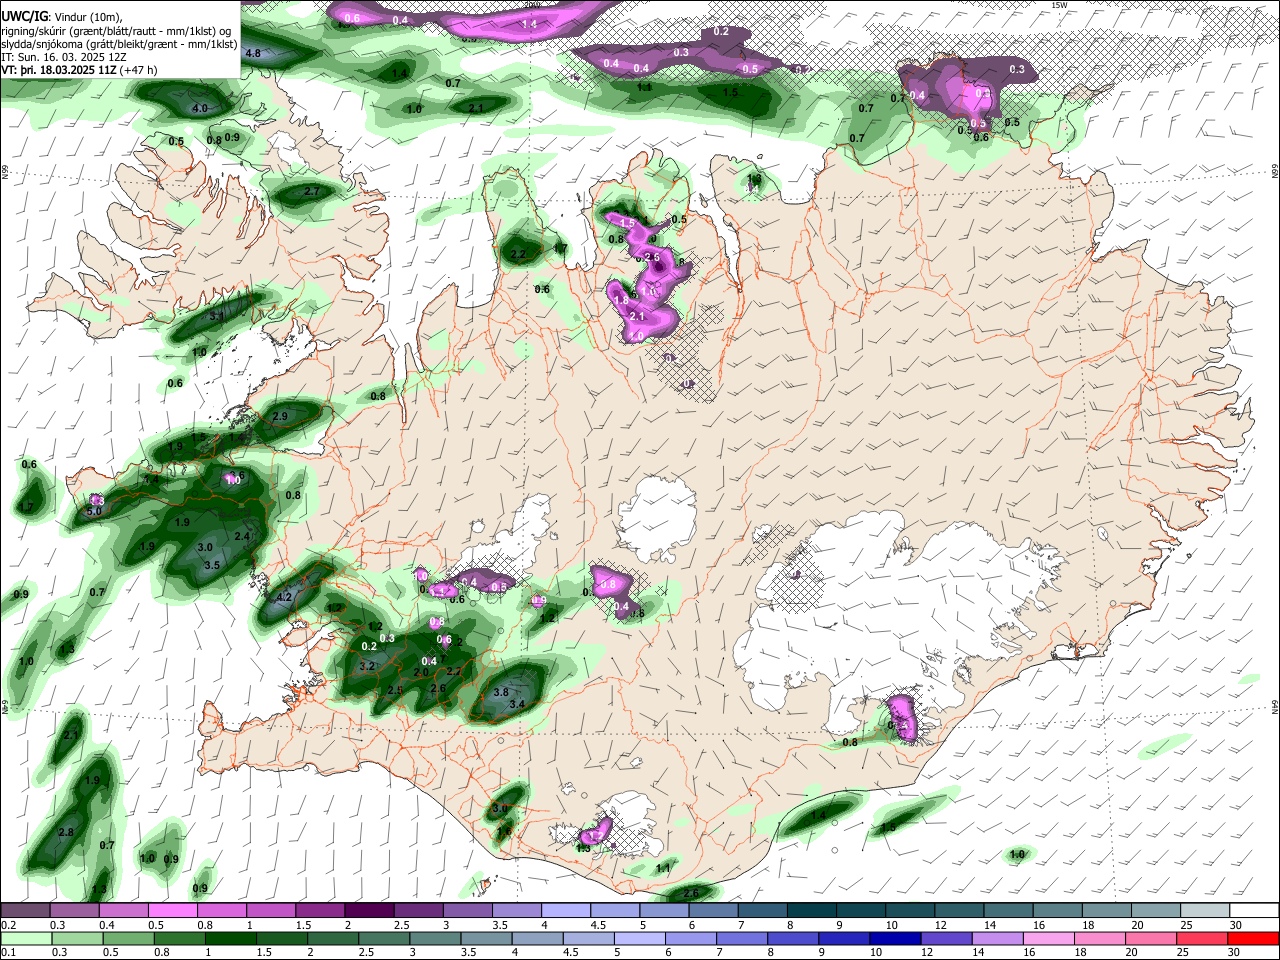Click the 3.5 rain value label
This screenshot has height=960, width=1280.
tap(212, 565)
